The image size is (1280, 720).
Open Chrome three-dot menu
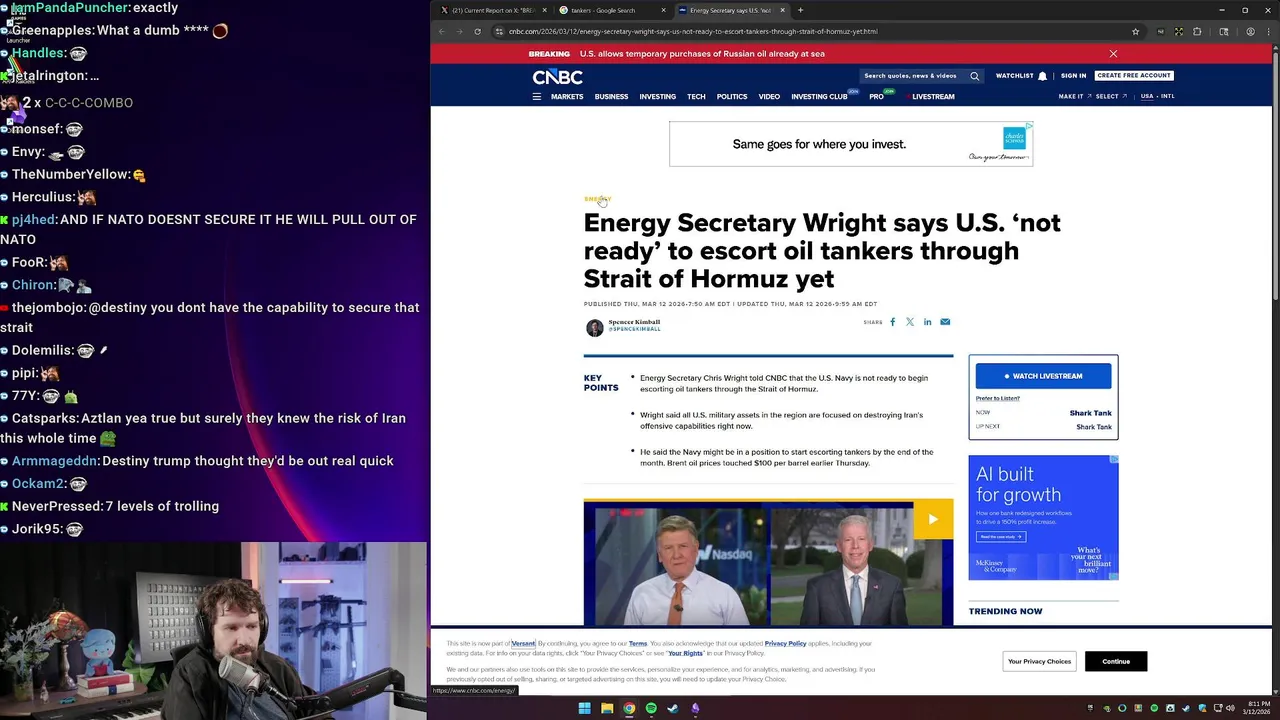click(1267, 31)
